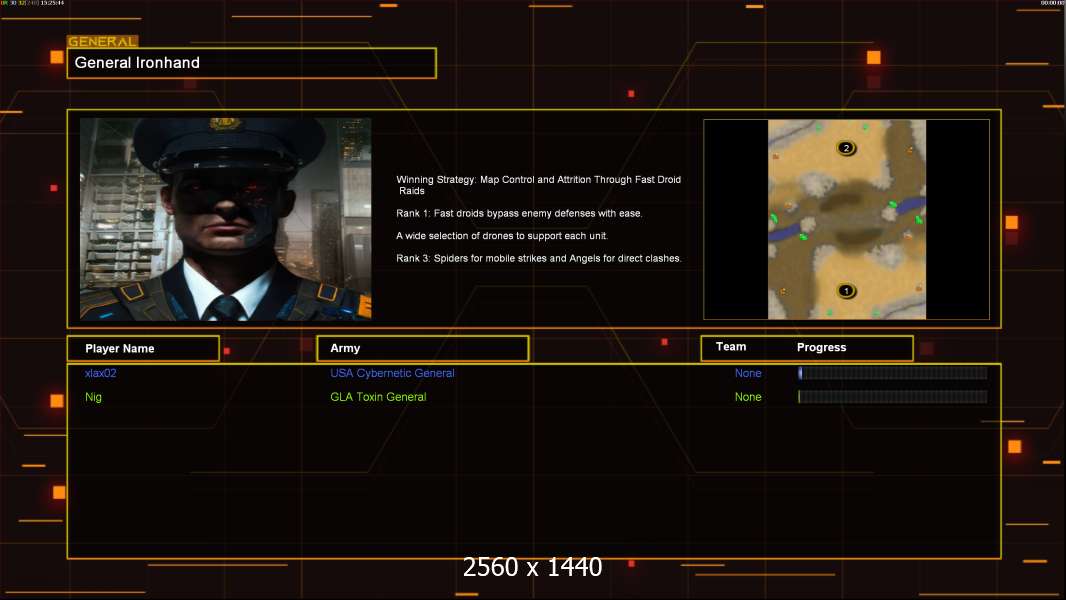Click the Team column label
This screenshot has height=600, width=1066.
(x=731, y=347)
